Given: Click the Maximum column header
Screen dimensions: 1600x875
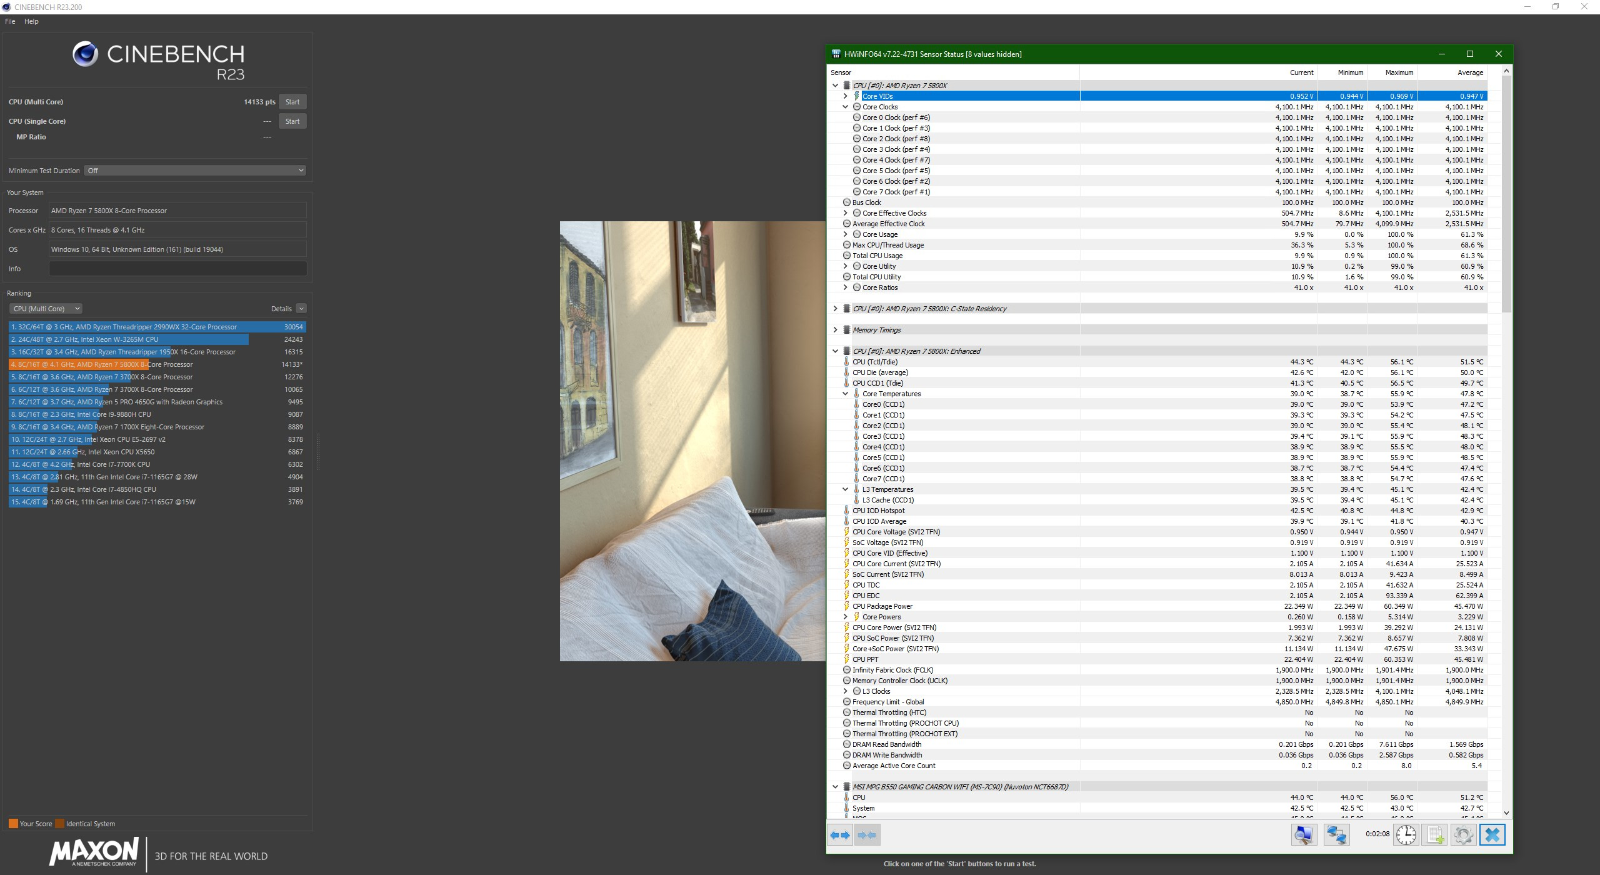Looking at the screenshot, I should [x=1399, y=72].
